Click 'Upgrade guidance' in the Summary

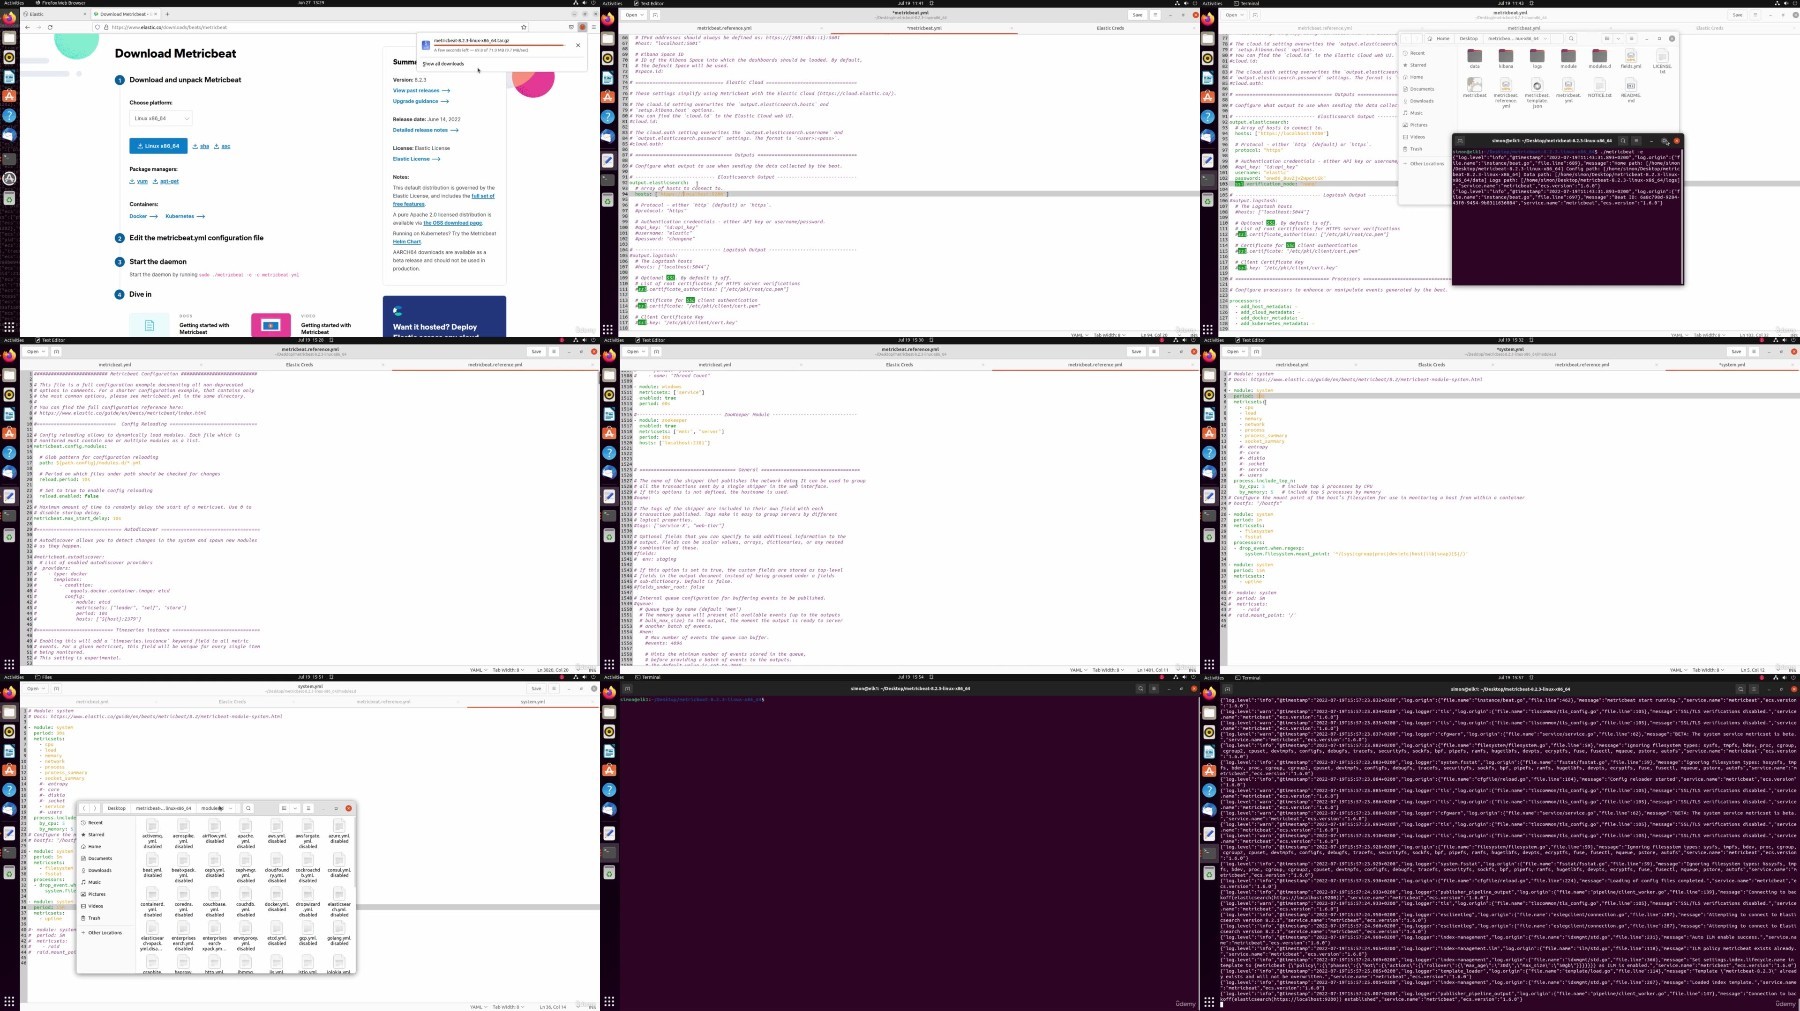(x=421, y=101)
